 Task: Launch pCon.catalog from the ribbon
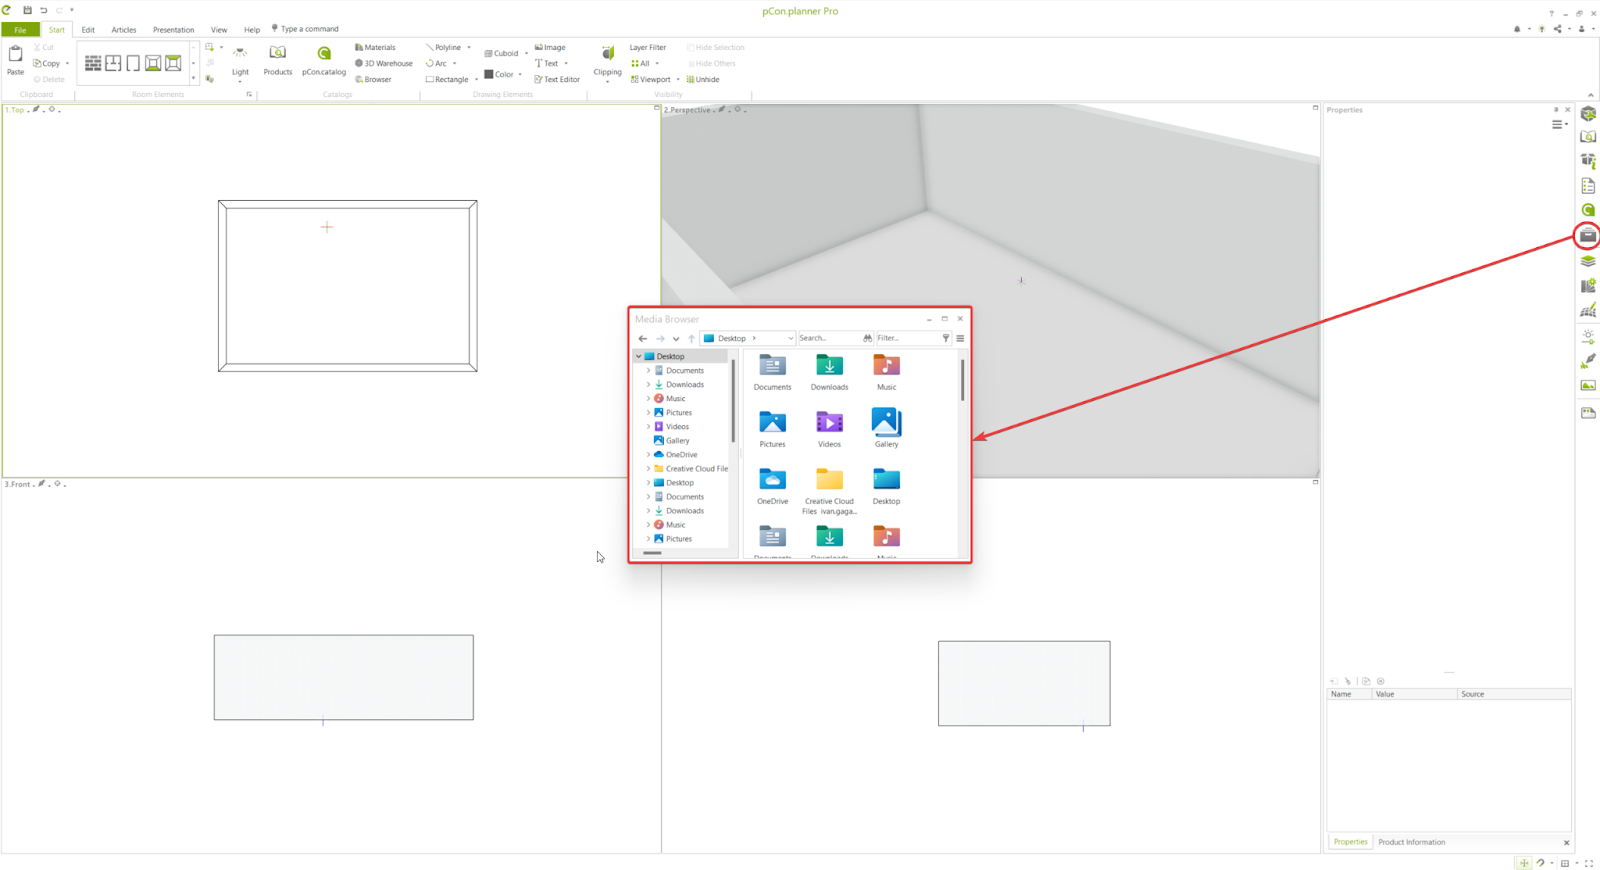(x=324, y=60)
